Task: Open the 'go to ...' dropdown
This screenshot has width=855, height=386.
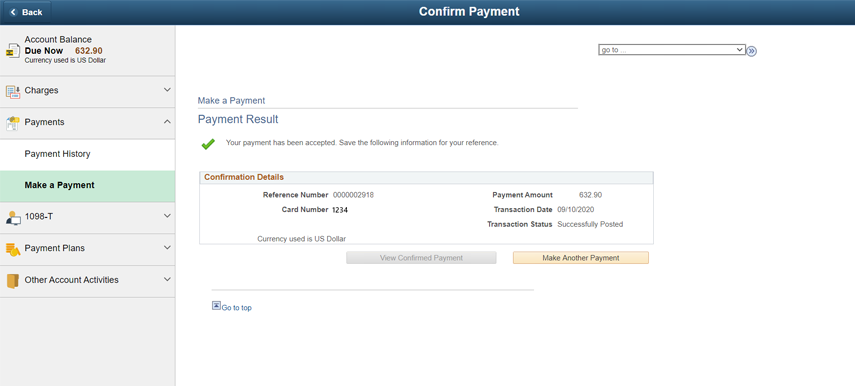Action: pos(672,50)
